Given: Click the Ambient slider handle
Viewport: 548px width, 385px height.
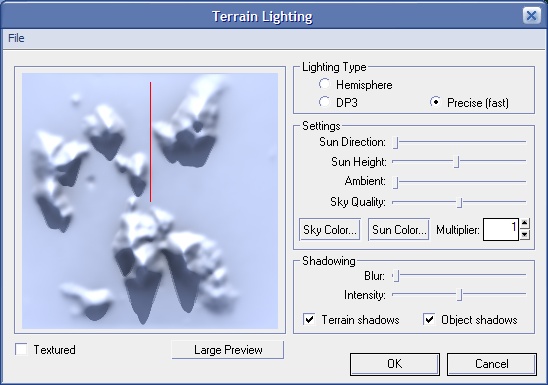Looking at the screenshot, I should coord(396,182).
